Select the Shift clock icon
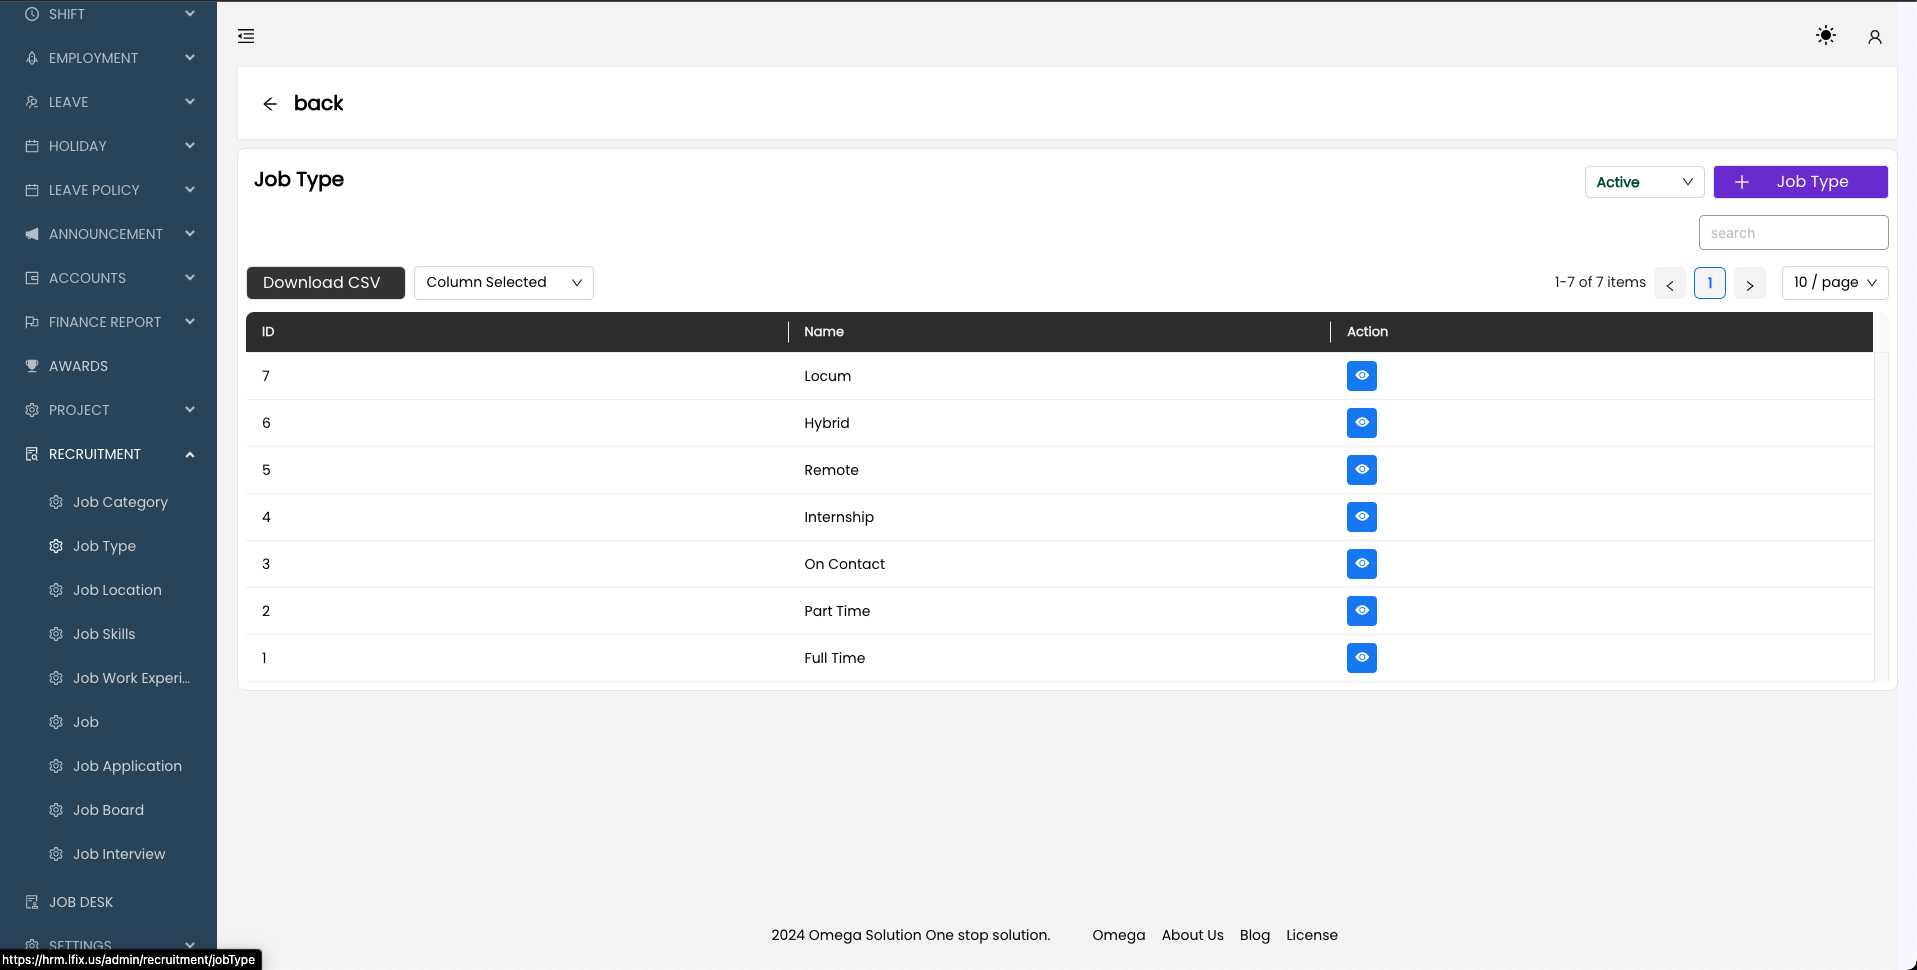The image size is (1917, 970). pos(31,13)
